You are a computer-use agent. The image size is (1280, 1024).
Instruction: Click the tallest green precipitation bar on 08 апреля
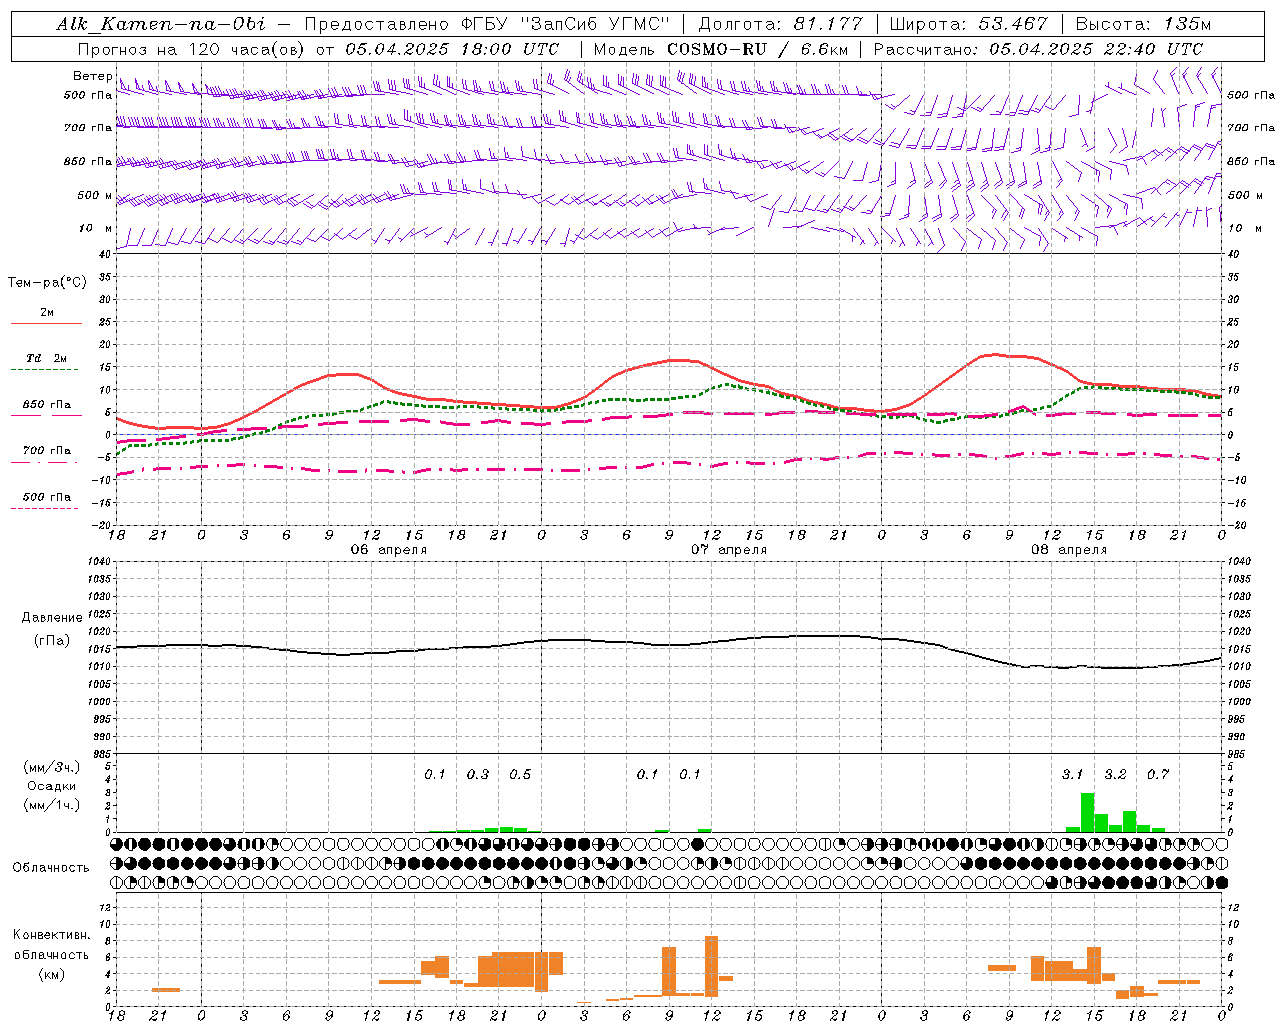pyautogui.click(x=1087, y=812)
